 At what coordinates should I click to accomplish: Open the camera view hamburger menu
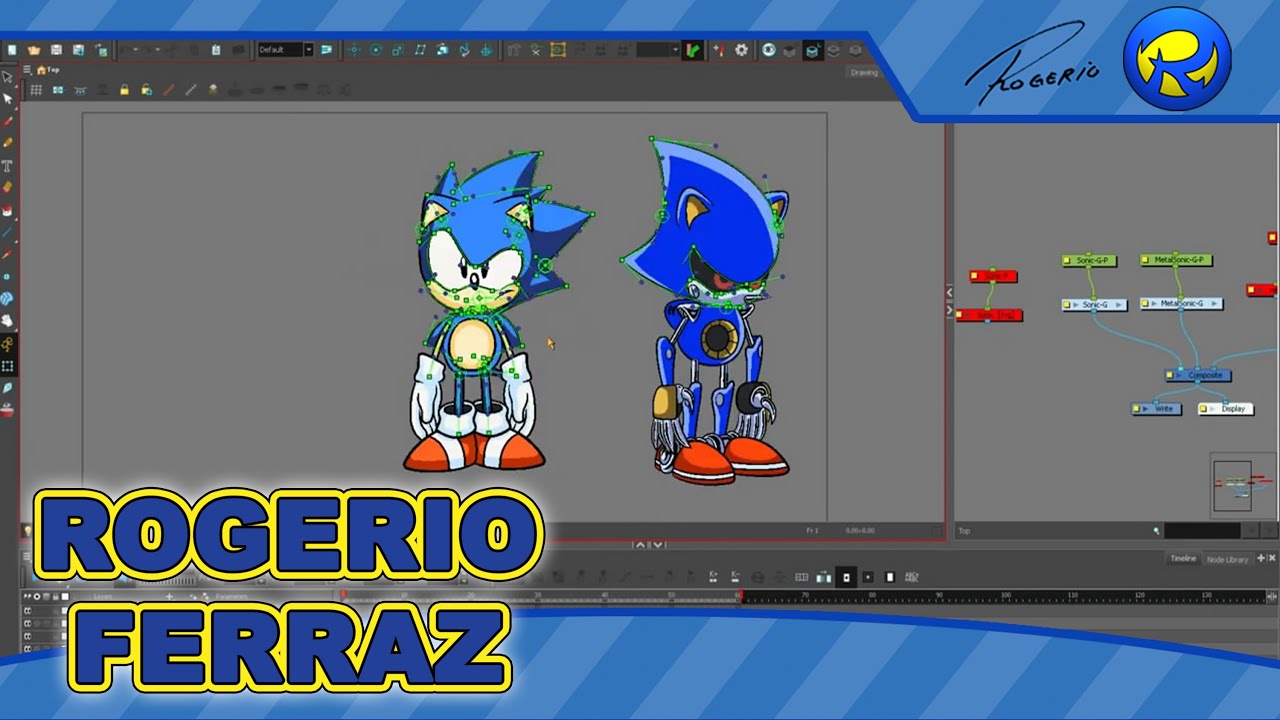(27, 70)
